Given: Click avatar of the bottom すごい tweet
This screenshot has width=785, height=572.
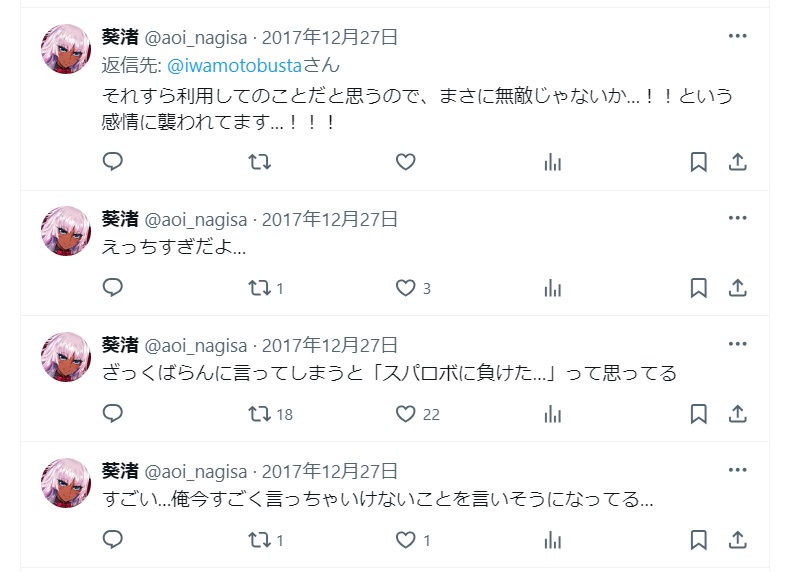Looking at the screenshot, I should point(66,483).
